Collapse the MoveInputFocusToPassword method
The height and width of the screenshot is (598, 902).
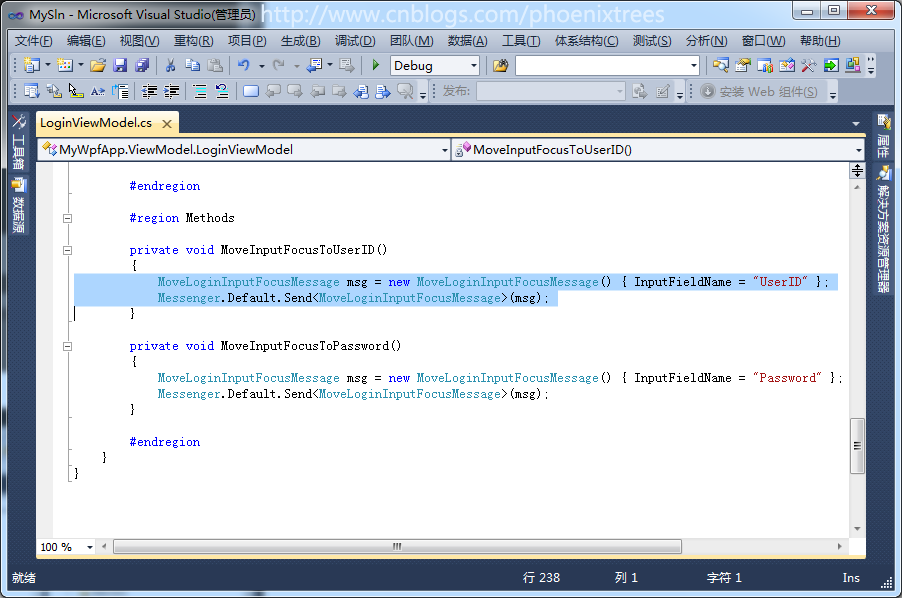coord(67,346)
